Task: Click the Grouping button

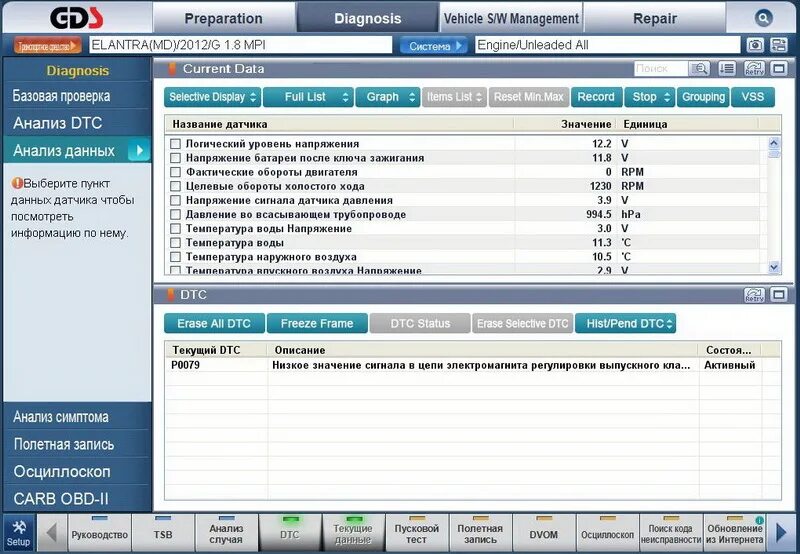Action: (703, 97)
